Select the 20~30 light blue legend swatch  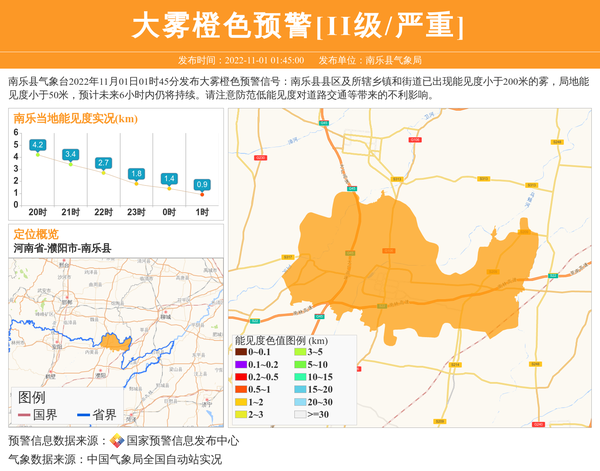tap(300, 401)
